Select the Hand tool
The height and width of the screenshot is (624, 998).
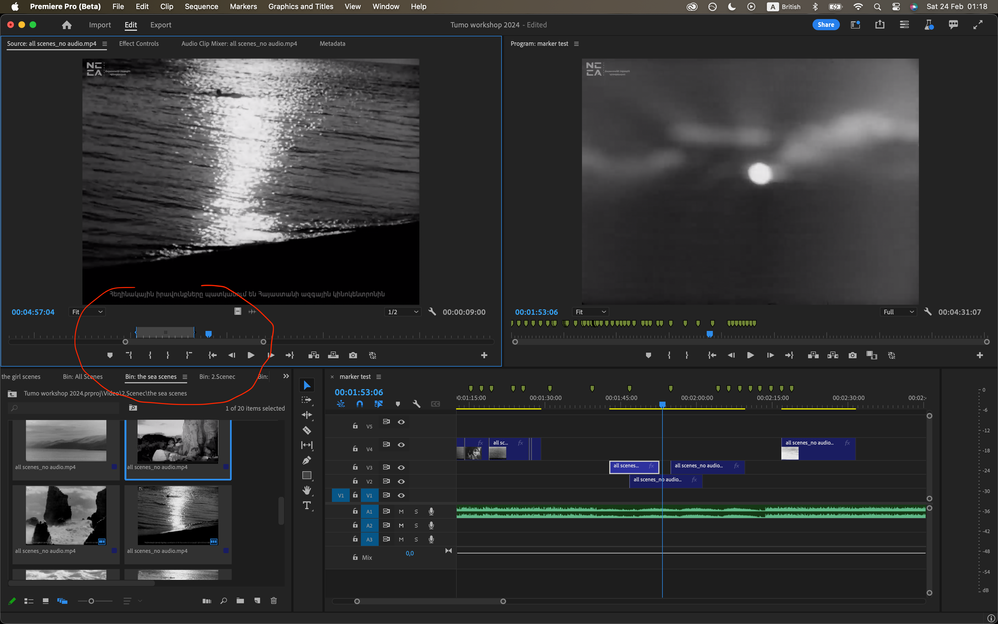pos(307,490)
